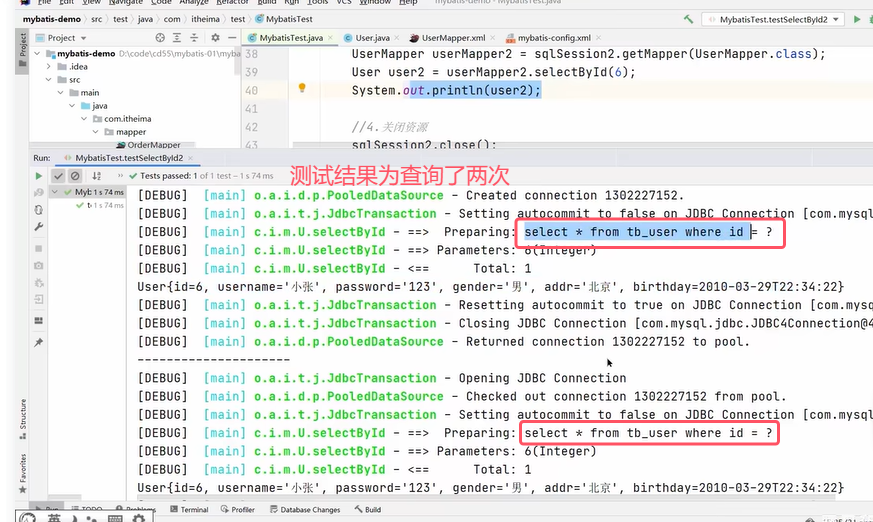Open the Window menu
Viewport: 873px width, 522px height.
tap(375, 2)
